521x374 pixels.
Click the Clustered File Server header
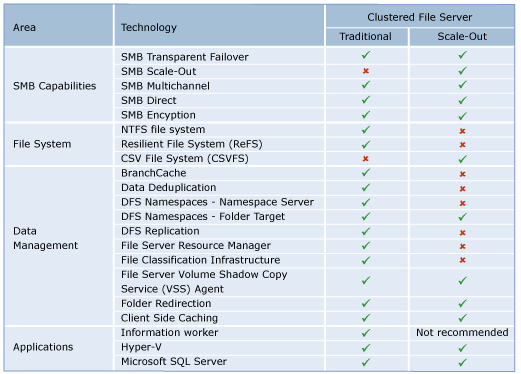pyautogui.click(x=420, y=17)
